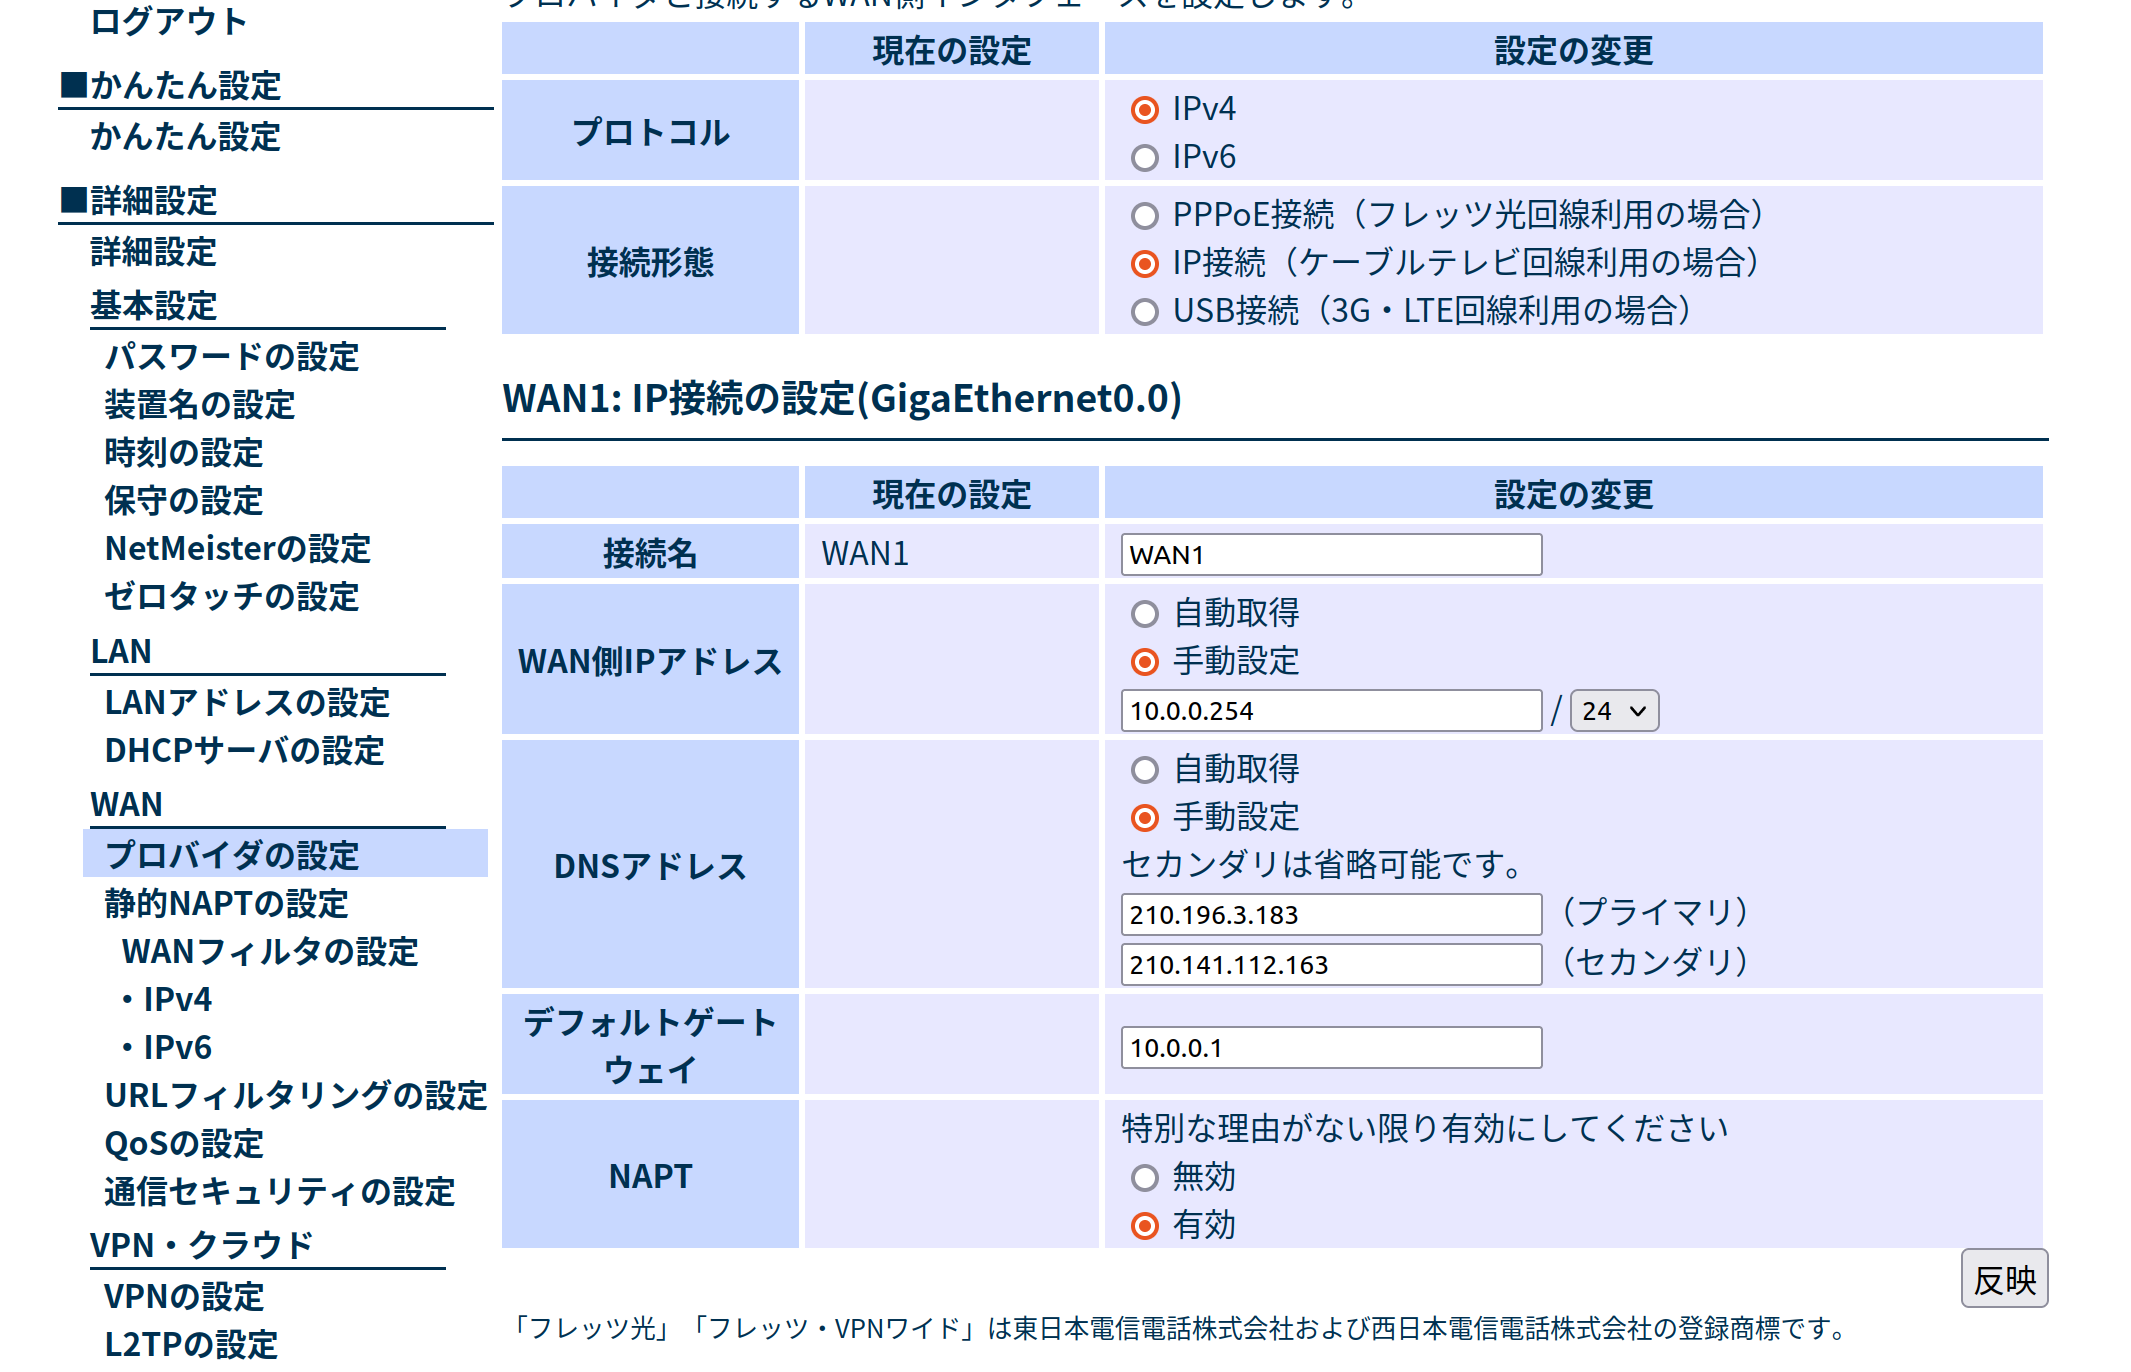Open VPNの設定 sidebar link
The width and height of the screenshot is (2131, 1372).
click(184, 1297)
